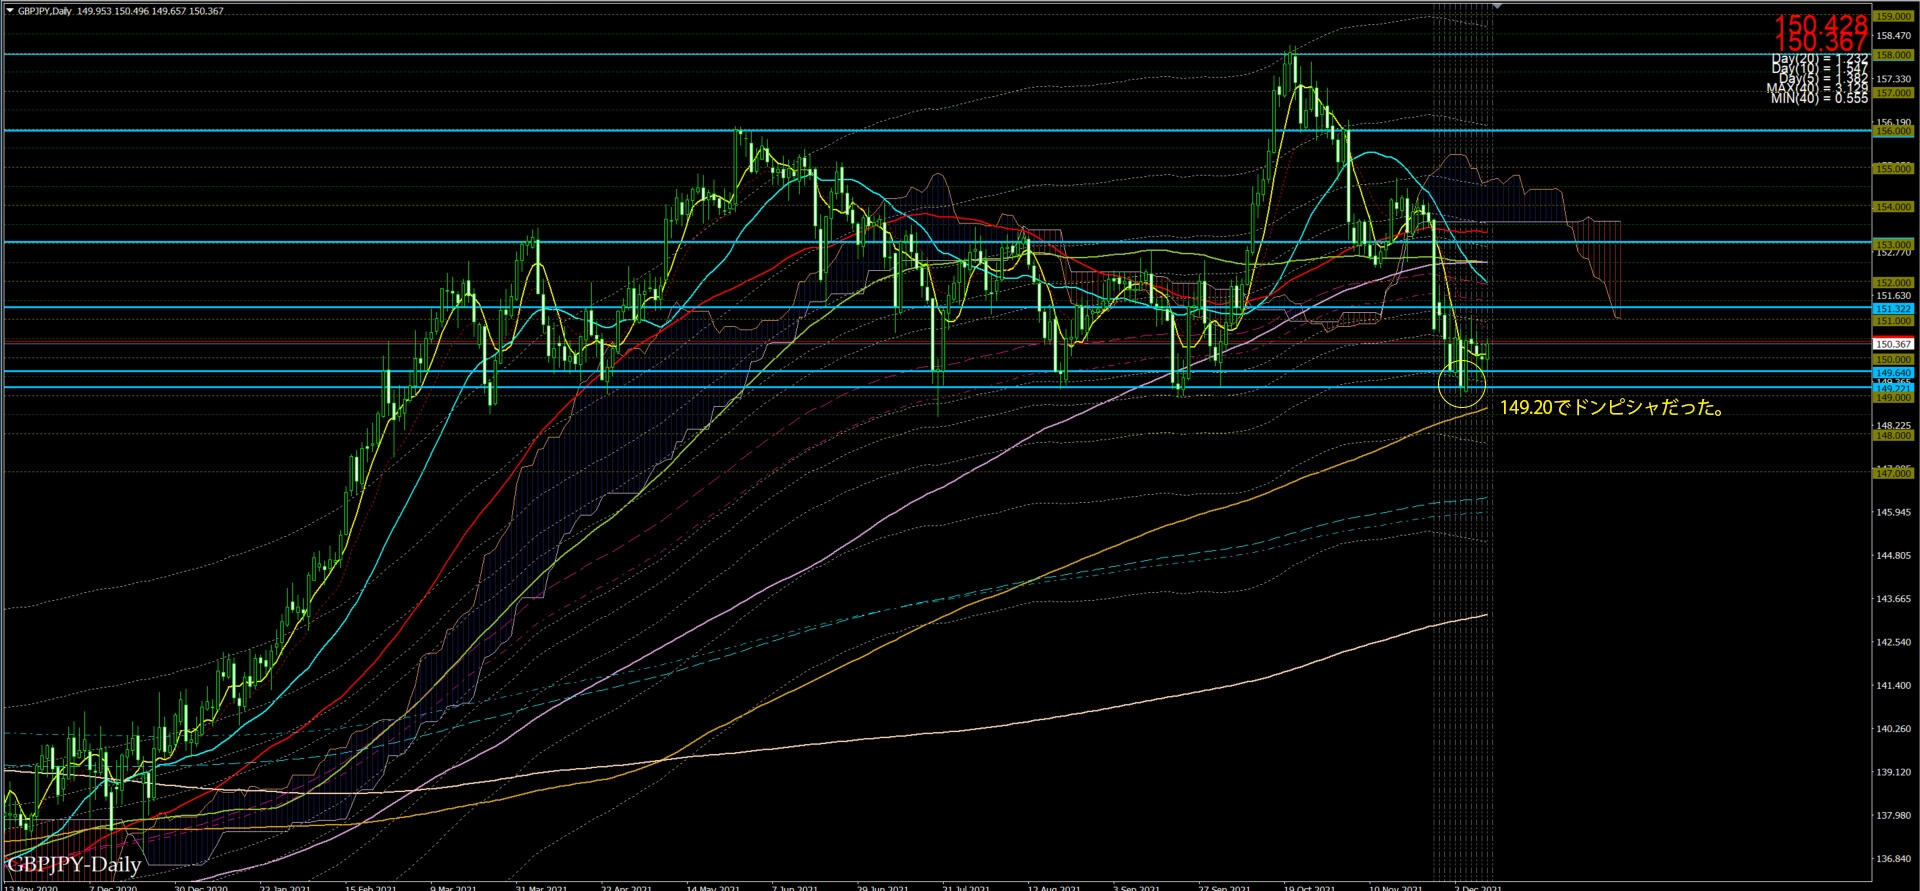Image resolution: width=1920 pixels, height=891 pixels.
Task: Click the 156.000 price tag on scale
Action: coord(1892,131)
